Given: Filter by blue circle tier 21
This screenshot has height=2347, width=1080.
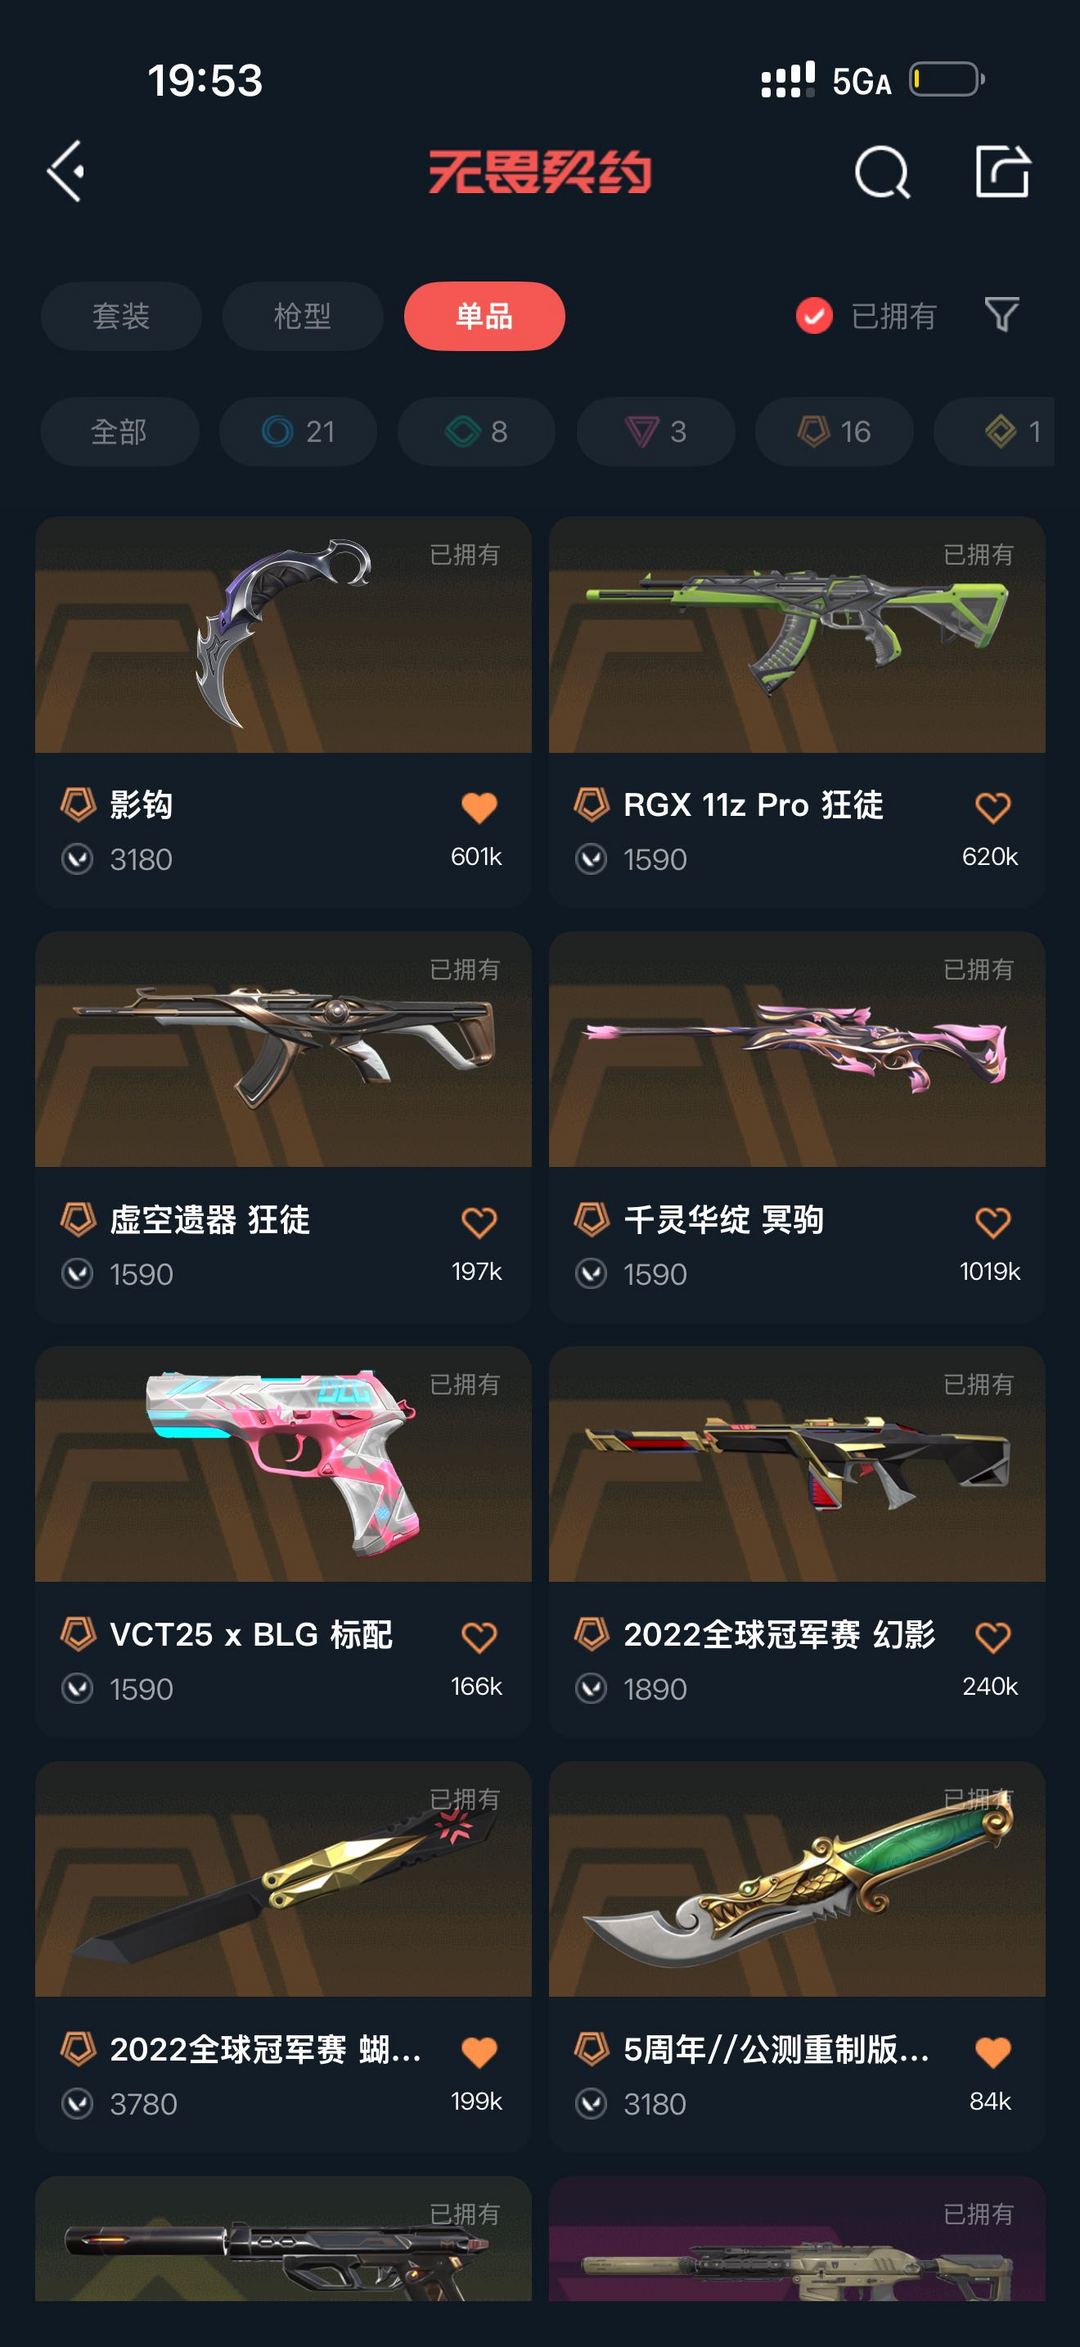Looking at the screenshot, I should coord(298,431).
